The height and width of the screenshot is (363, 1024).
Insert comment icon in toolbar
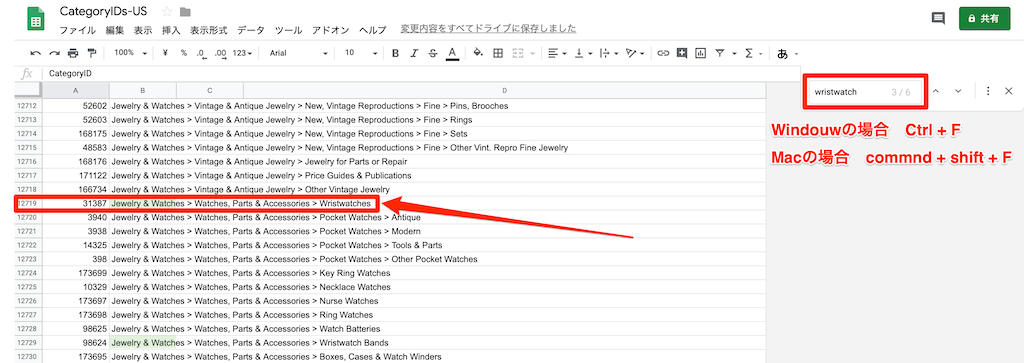pyautogui.click(x=682, y=54)
